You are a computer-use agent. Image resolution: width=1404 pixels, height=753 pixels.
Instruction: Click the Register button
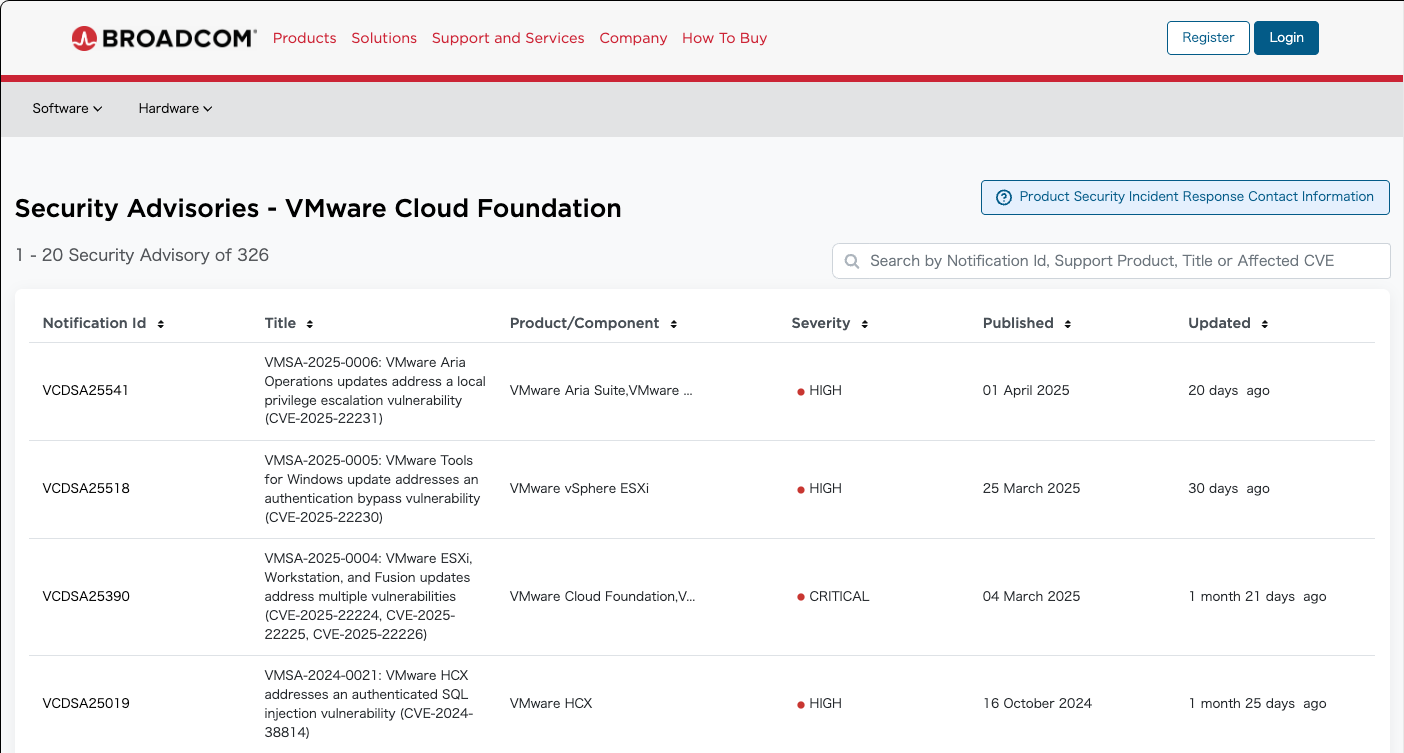(x=1208, y=38)
